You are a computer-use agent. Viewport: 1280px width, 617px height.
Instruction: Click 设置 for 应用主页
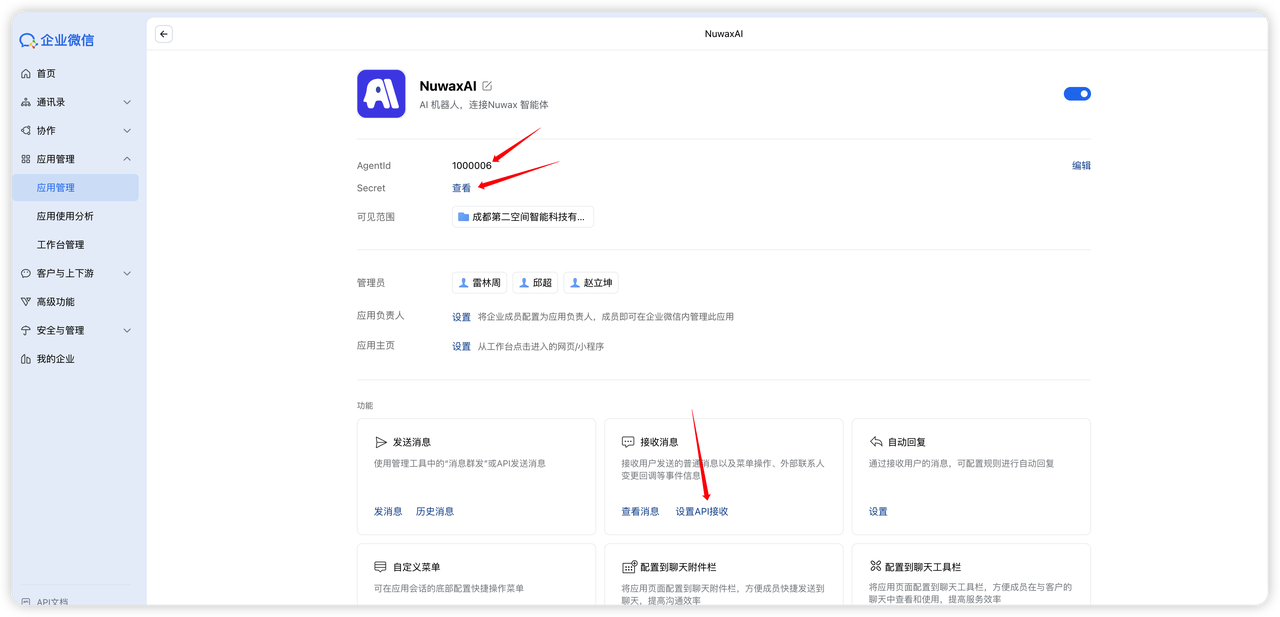[461, 347]
